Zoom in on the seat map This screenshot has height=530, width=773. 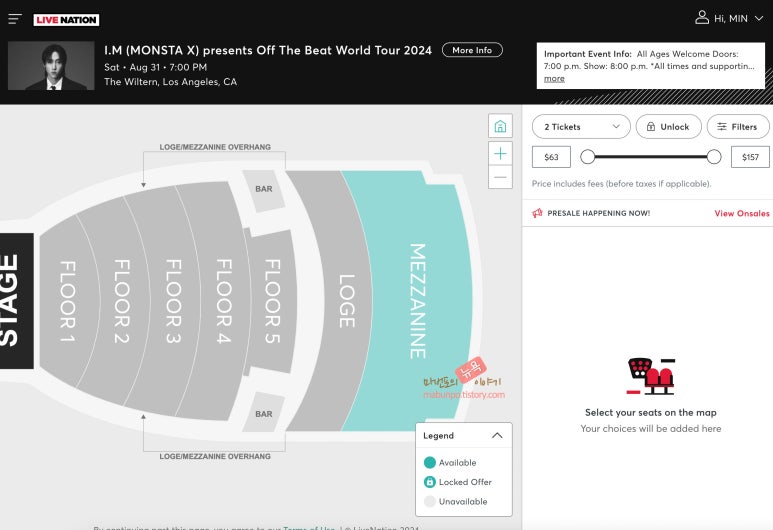coord(500,152)
